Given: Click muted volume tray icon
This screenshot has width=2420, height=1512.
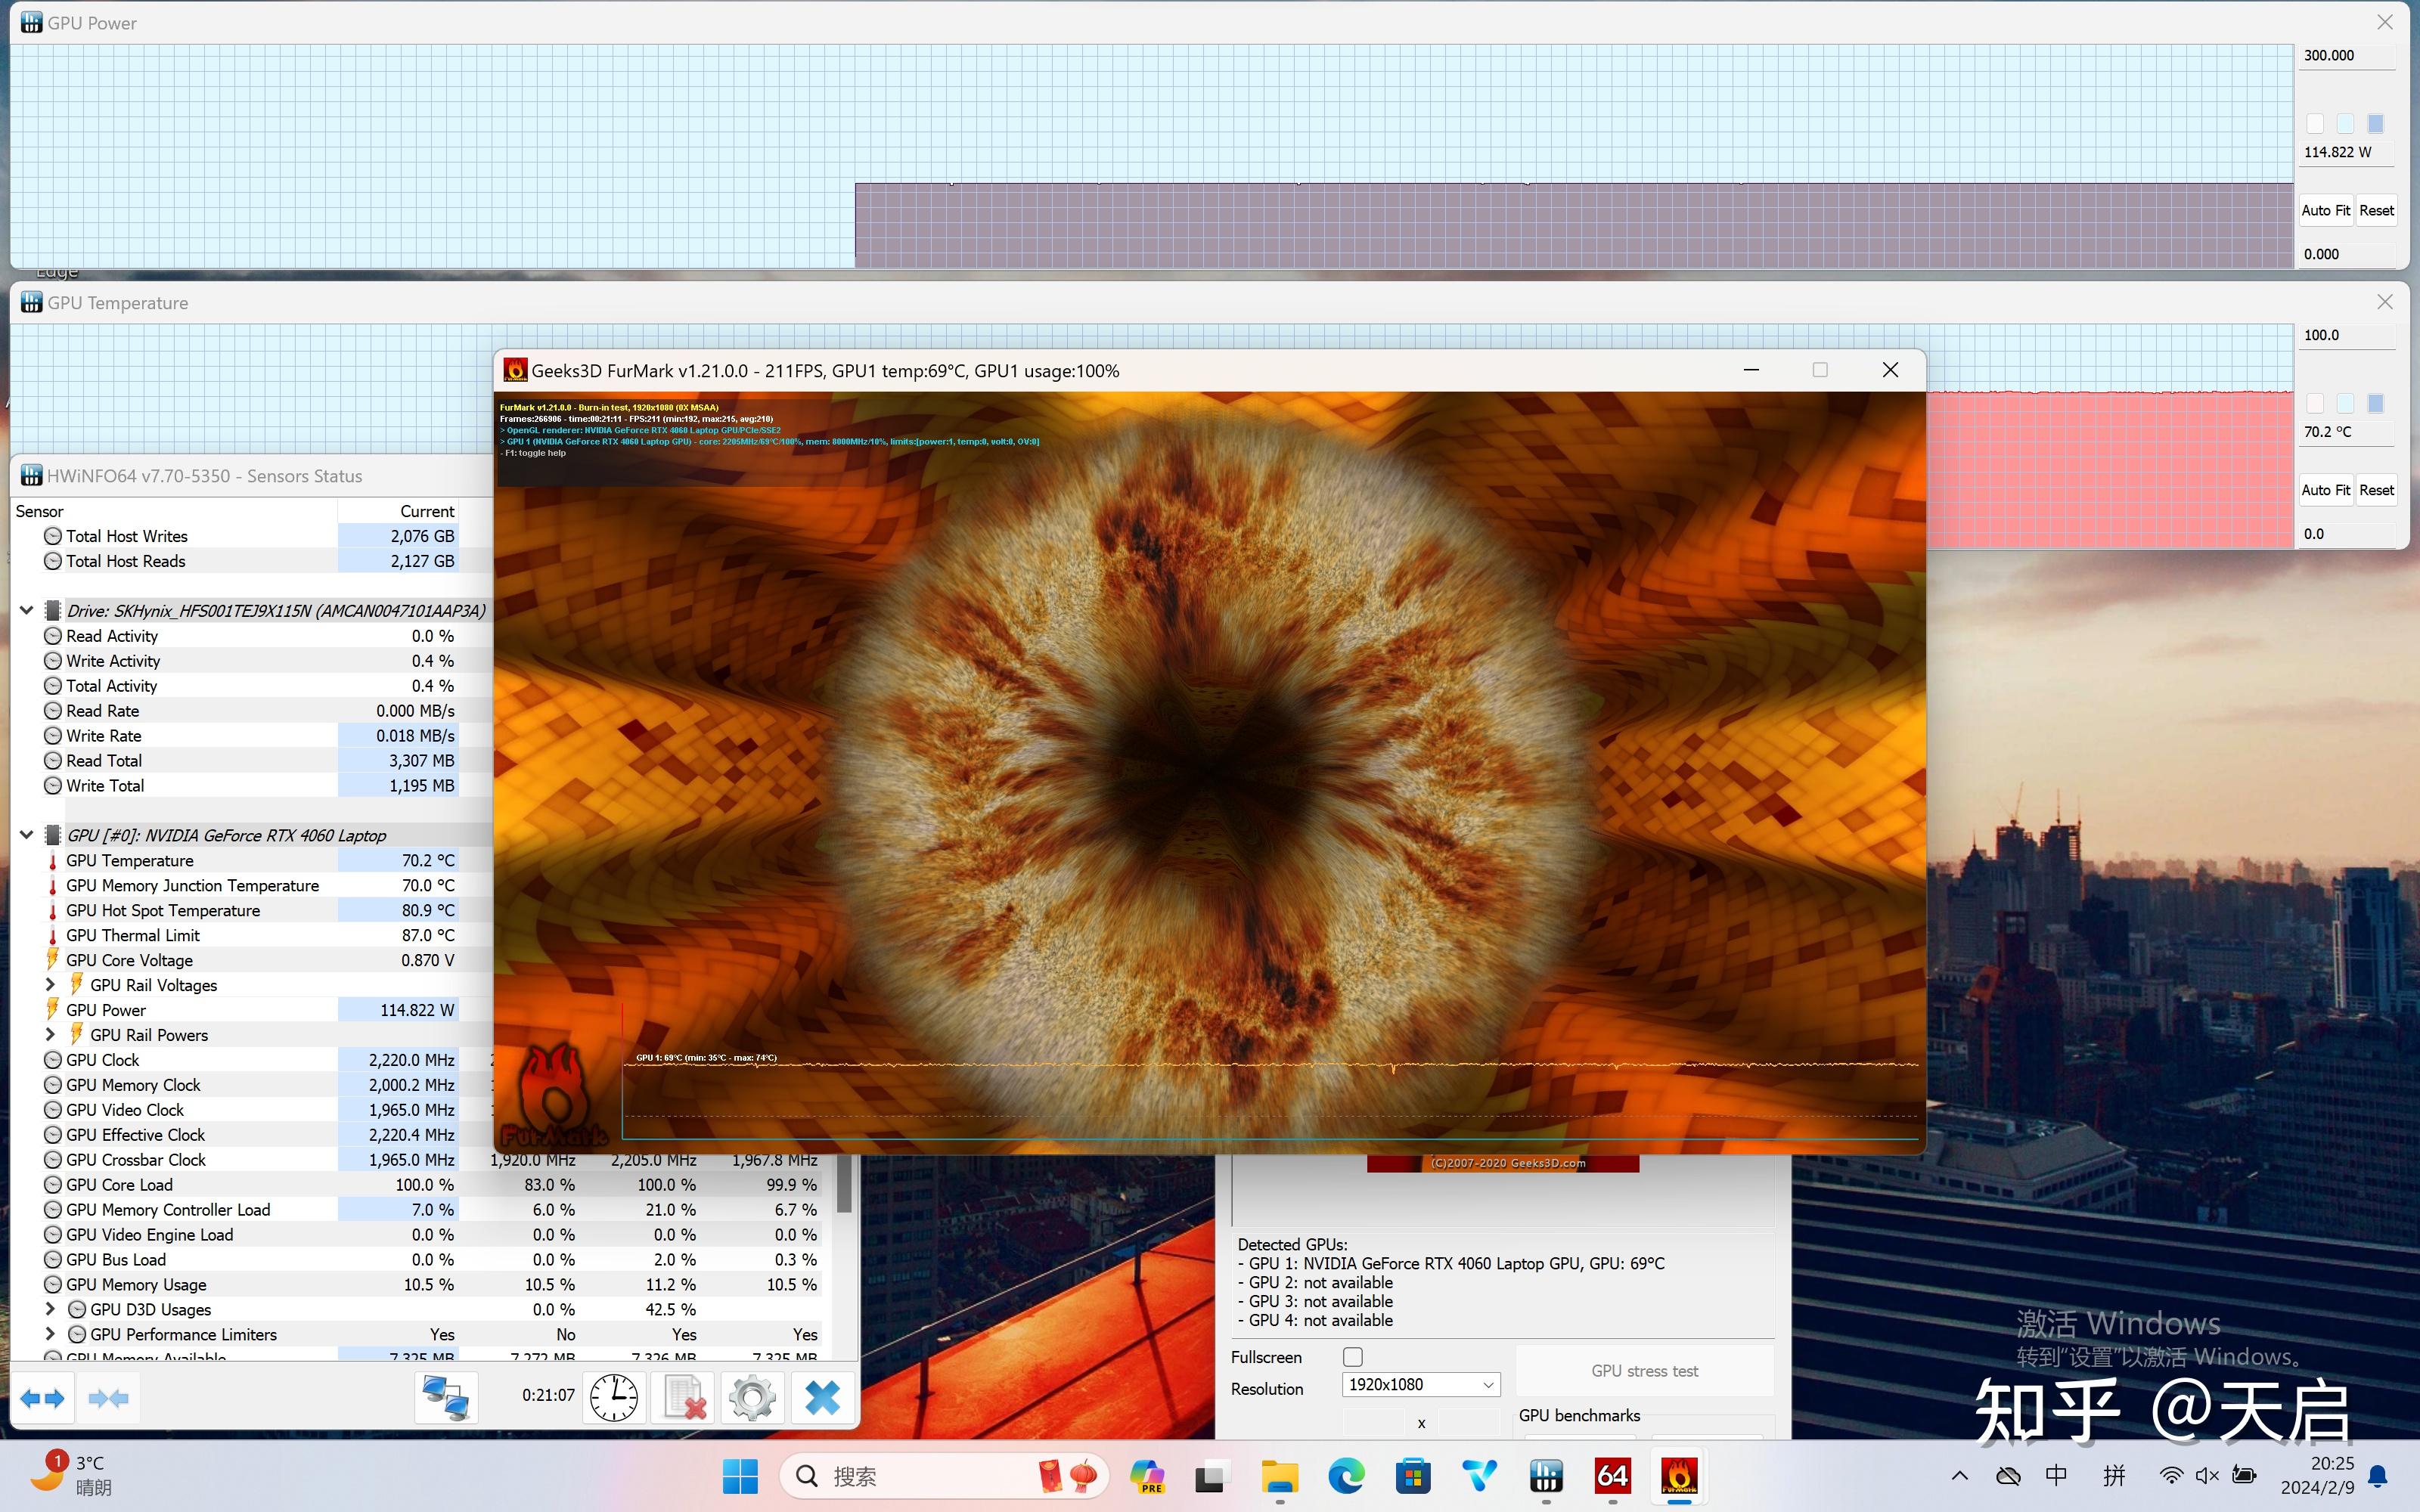Looking at the screenshot, I should pyautogui.click(x=2207, y=1476).
